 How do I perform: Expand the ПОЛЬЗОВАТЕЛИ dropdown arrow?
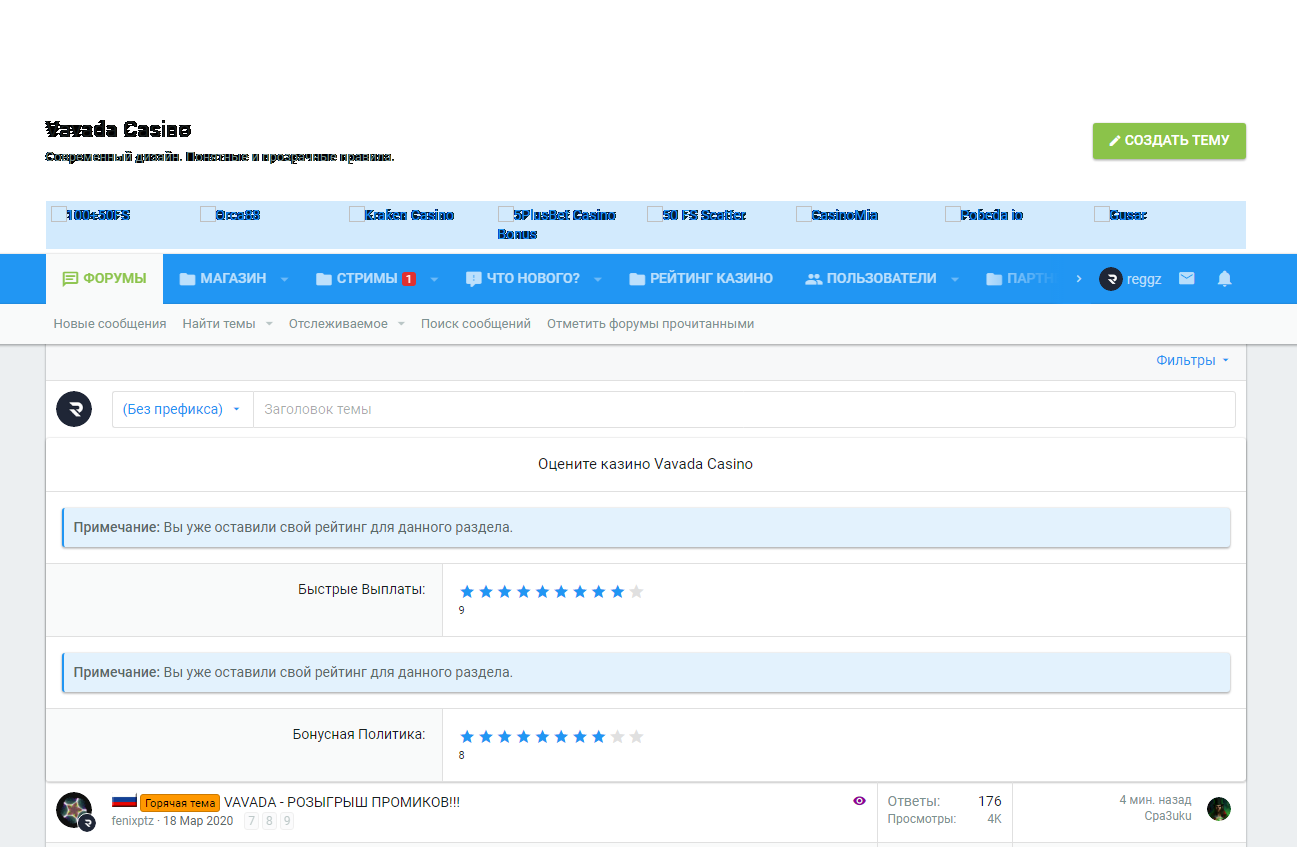(954, 280)
